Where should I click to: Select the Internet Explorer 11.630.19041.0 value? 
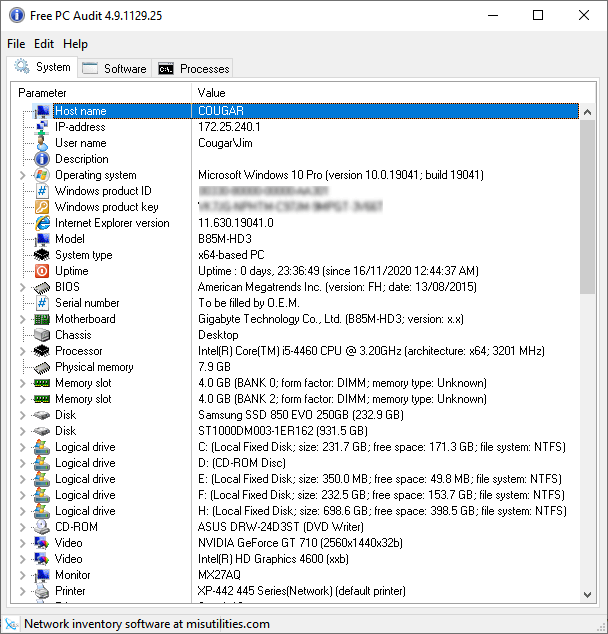pos(236,223)
